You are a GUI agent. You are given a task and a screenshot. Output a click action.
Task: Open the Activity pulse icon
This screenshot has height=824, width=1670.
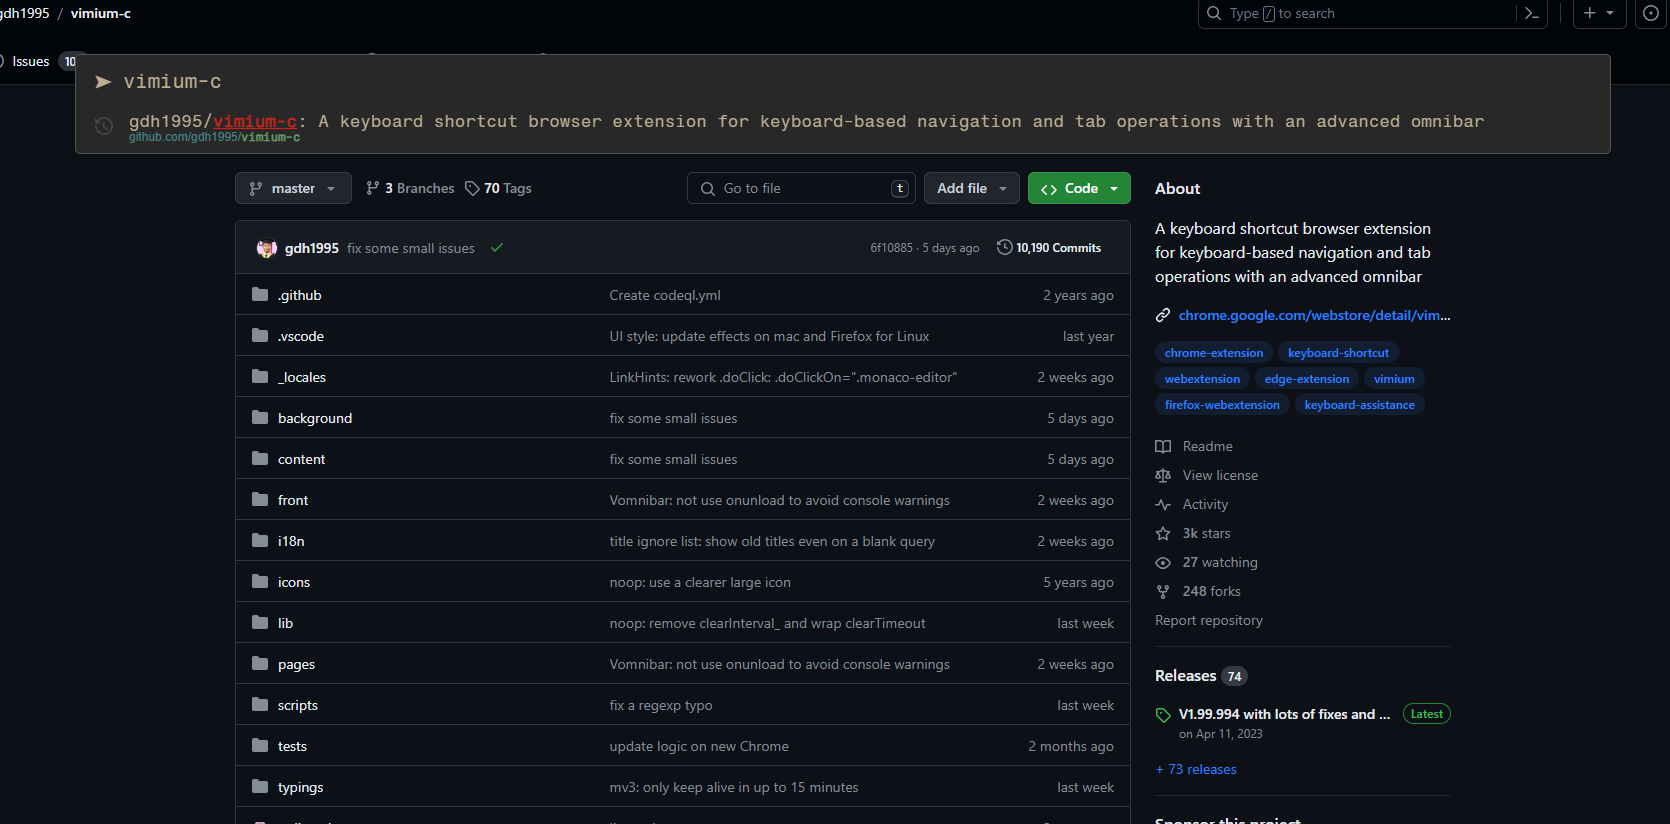pos(1163,504)
